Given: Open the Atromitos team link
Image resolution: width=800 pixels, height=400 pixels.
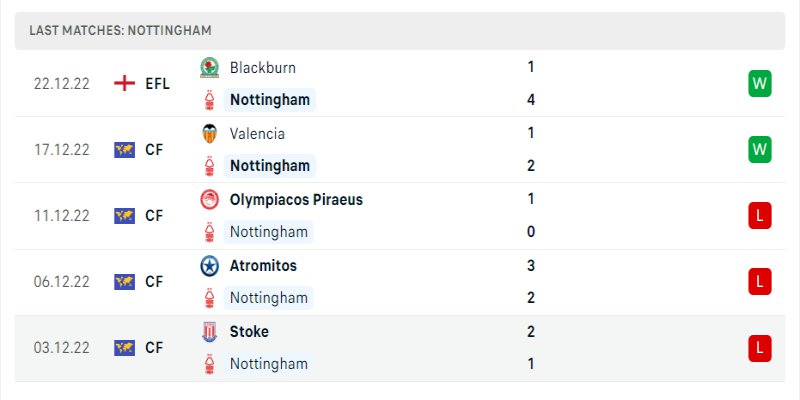Looking at the screenshot, I should pyautogui.click(x=263, y=266).
